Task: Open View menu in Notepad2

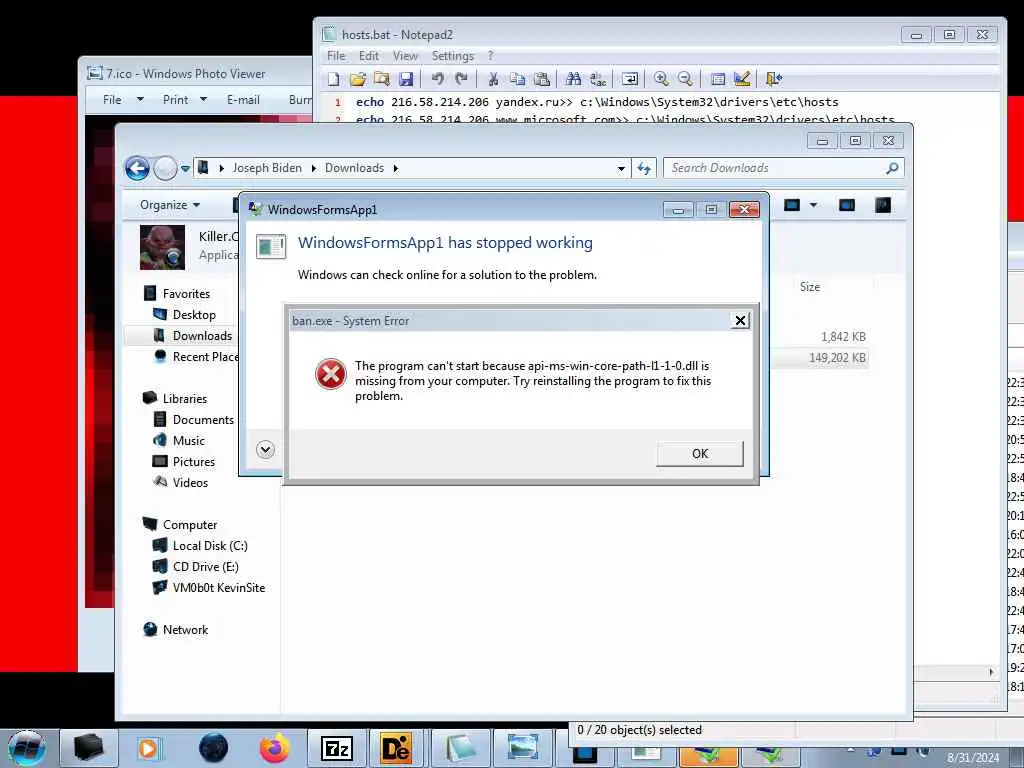Action: pos(405,56)
